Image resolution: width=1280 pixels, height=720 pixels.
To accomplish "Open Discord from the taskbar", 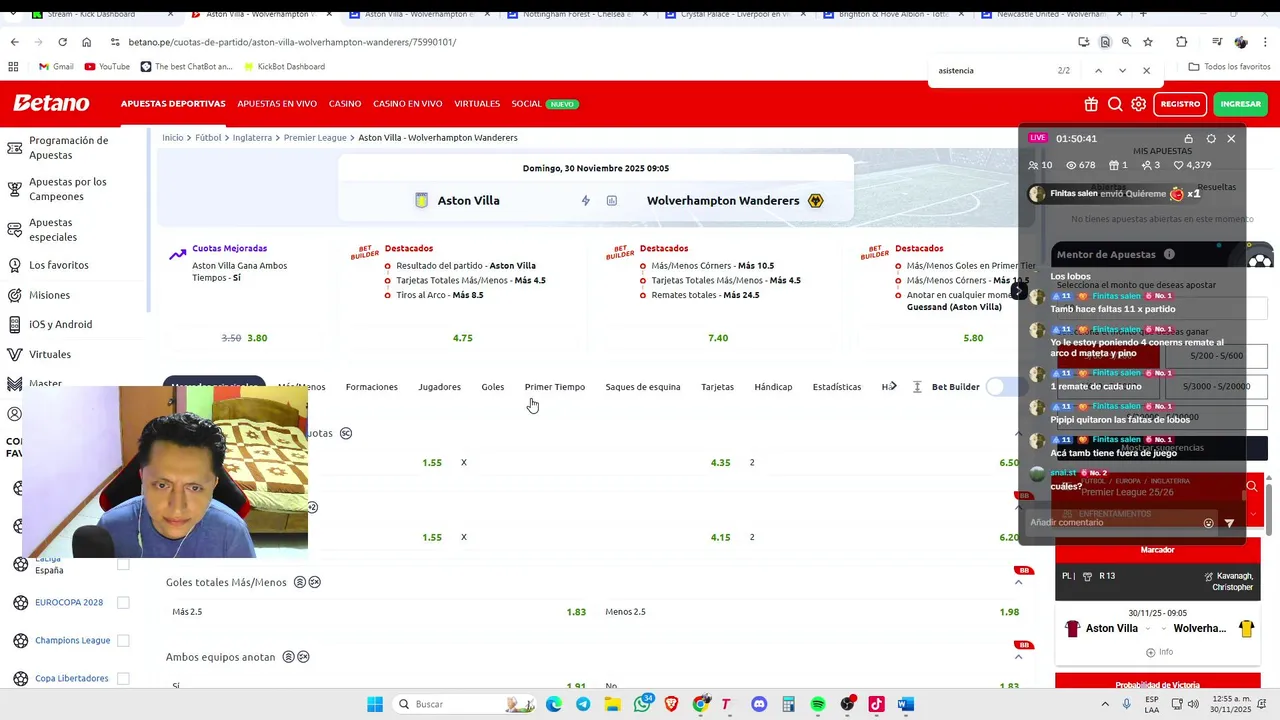I will click(759, 704).
